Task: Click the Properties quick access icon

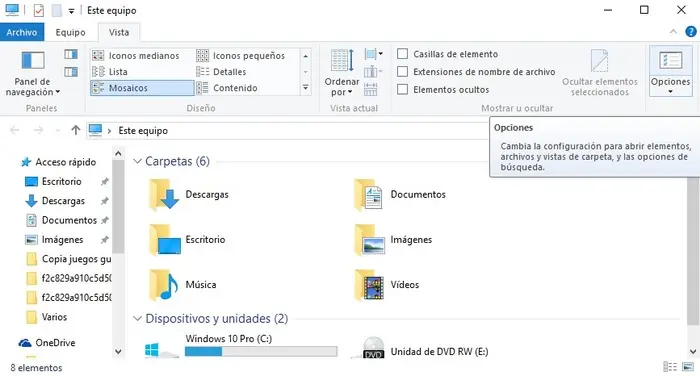Action: point(39,10)
